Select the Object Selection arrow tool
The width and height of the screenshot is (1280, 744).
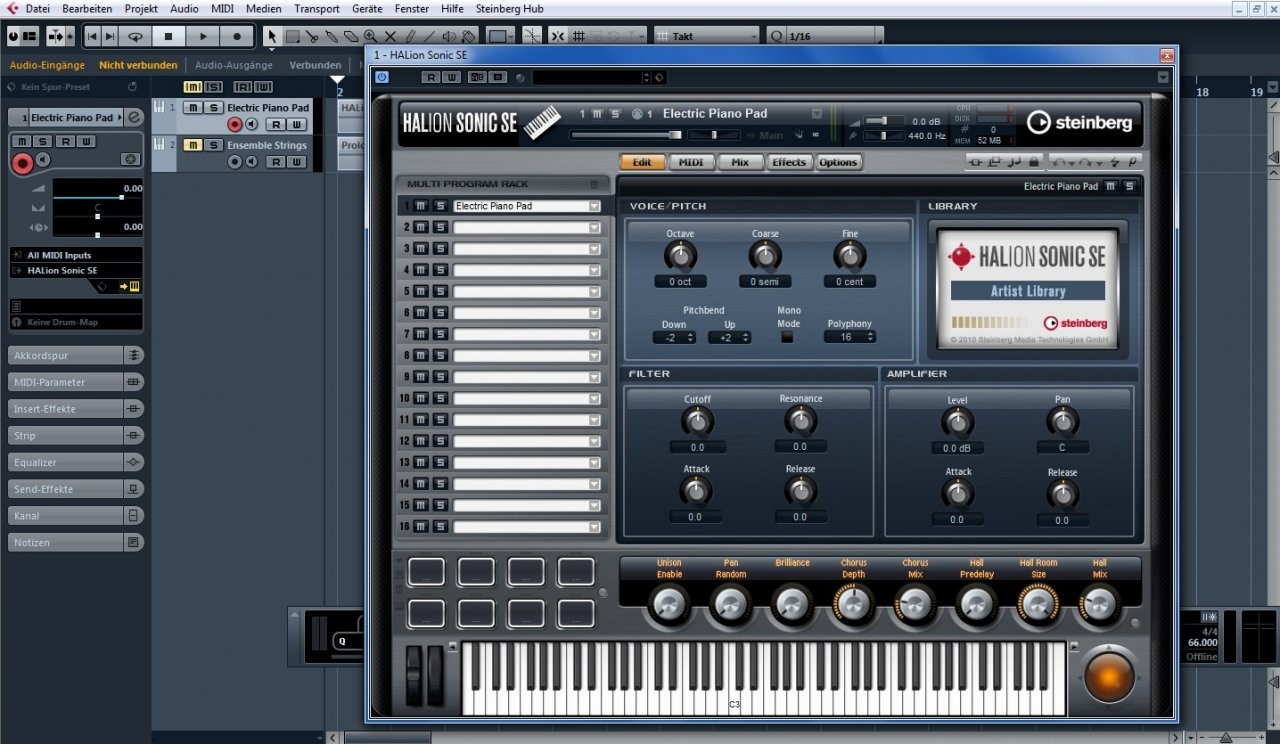click(x=271, y=36)
